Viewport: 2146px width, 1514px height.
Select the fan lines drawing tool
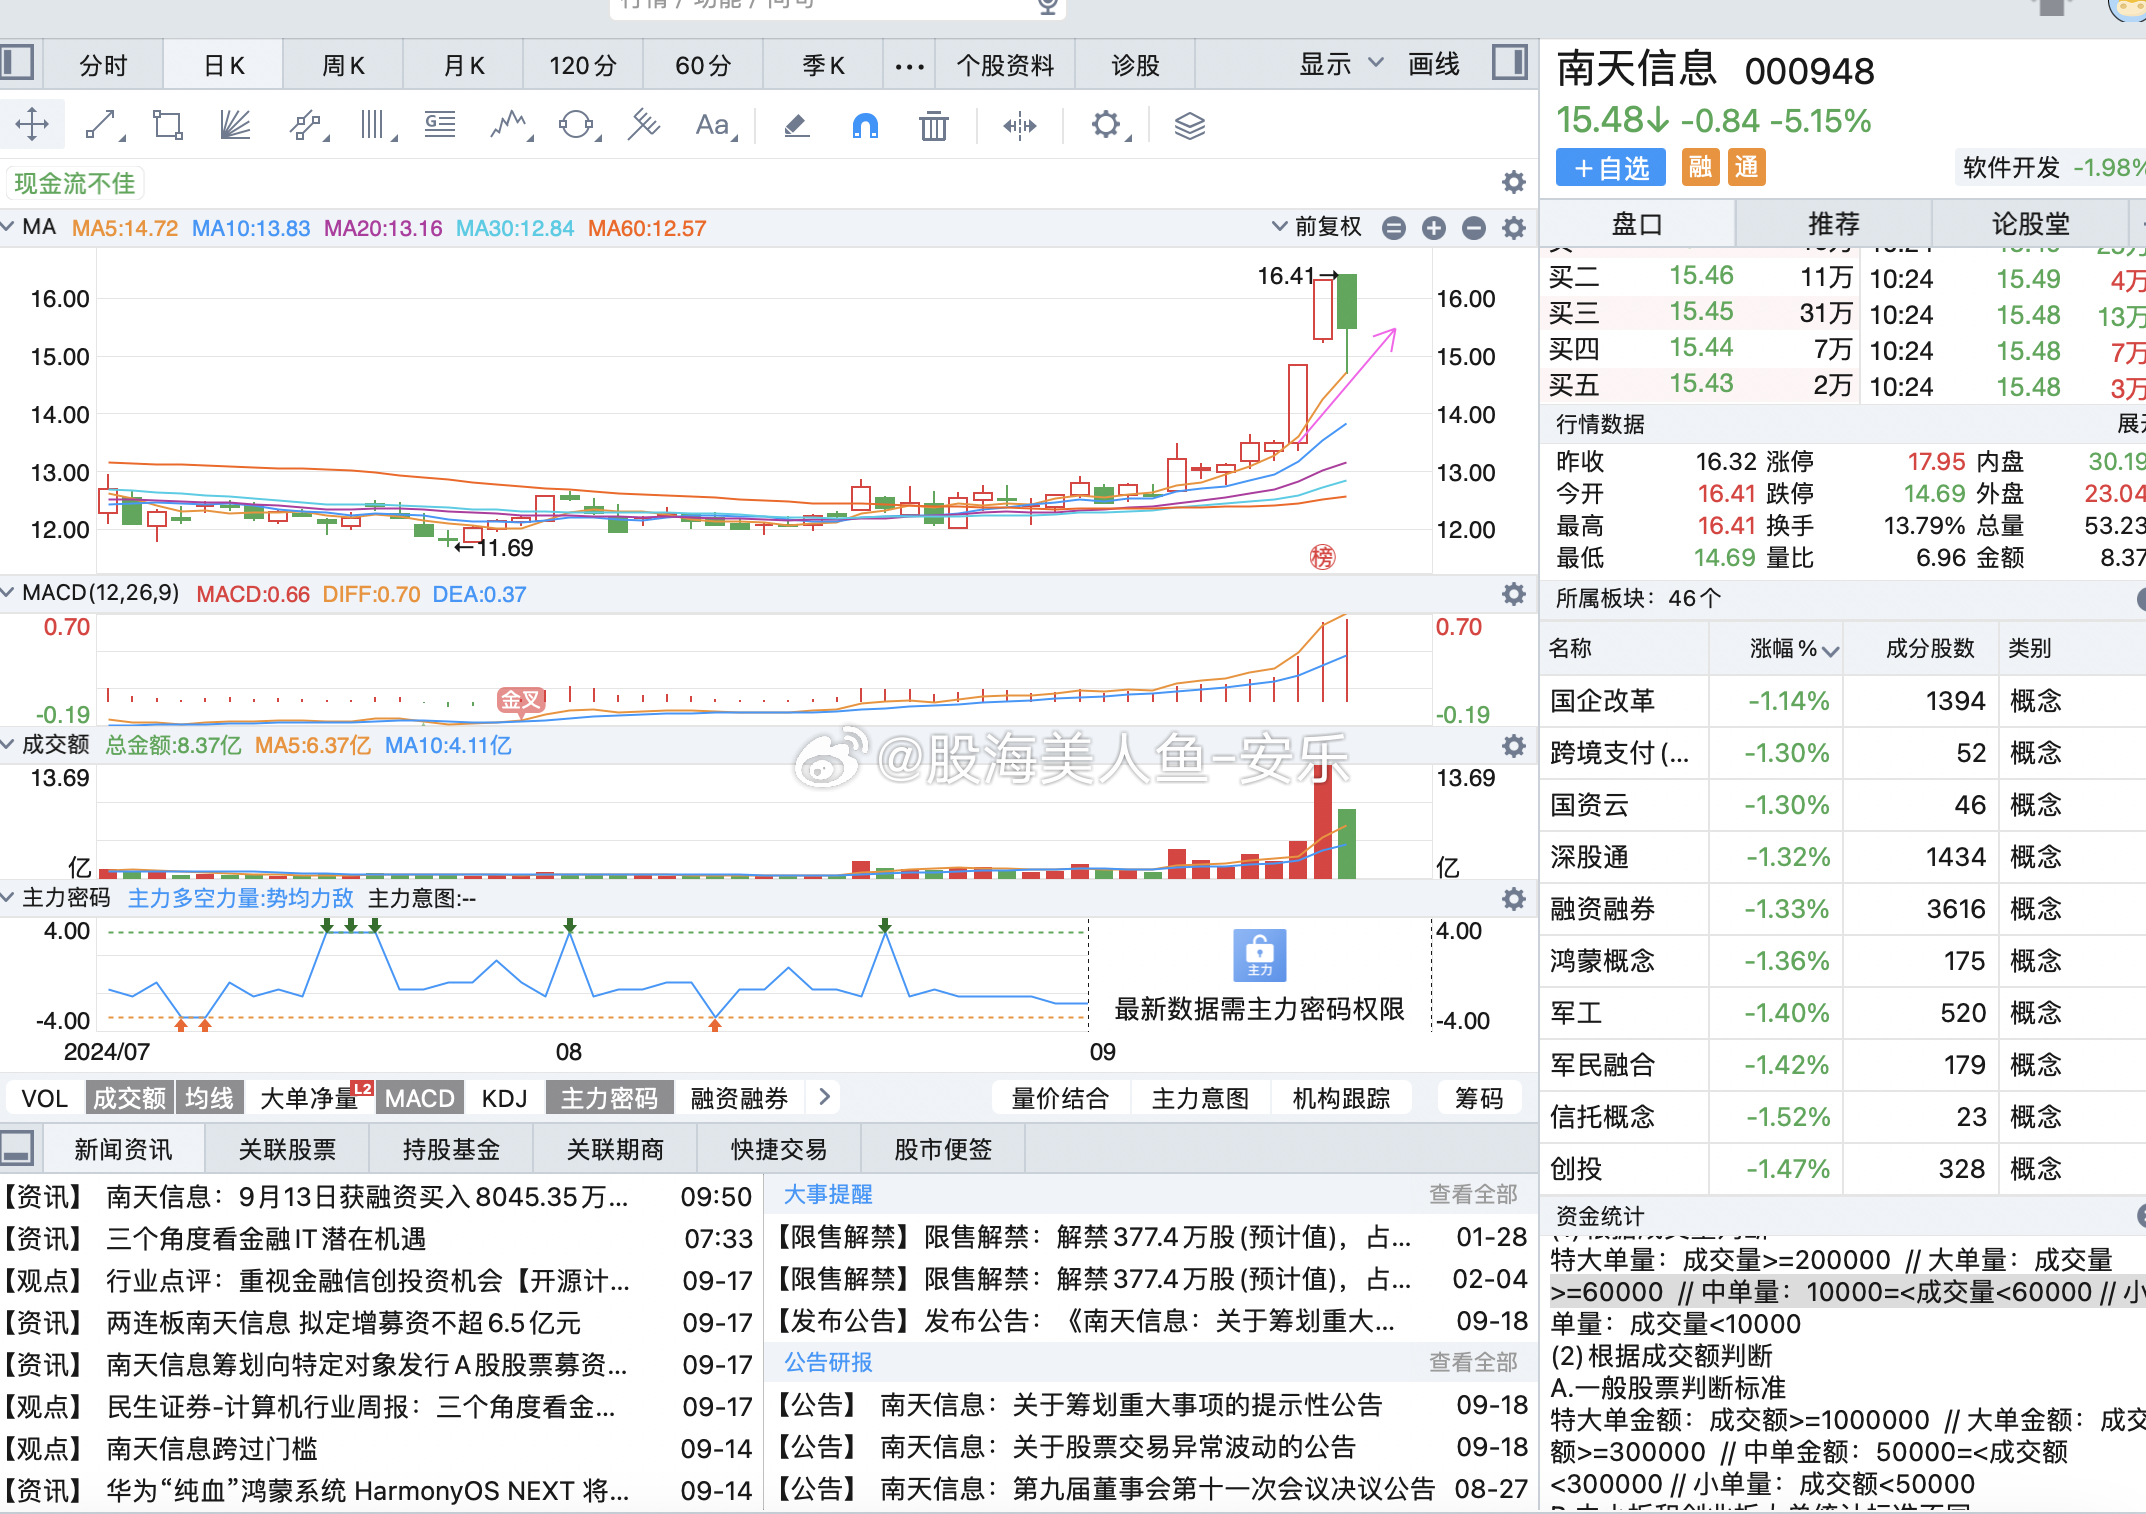(x=235, y=125)
